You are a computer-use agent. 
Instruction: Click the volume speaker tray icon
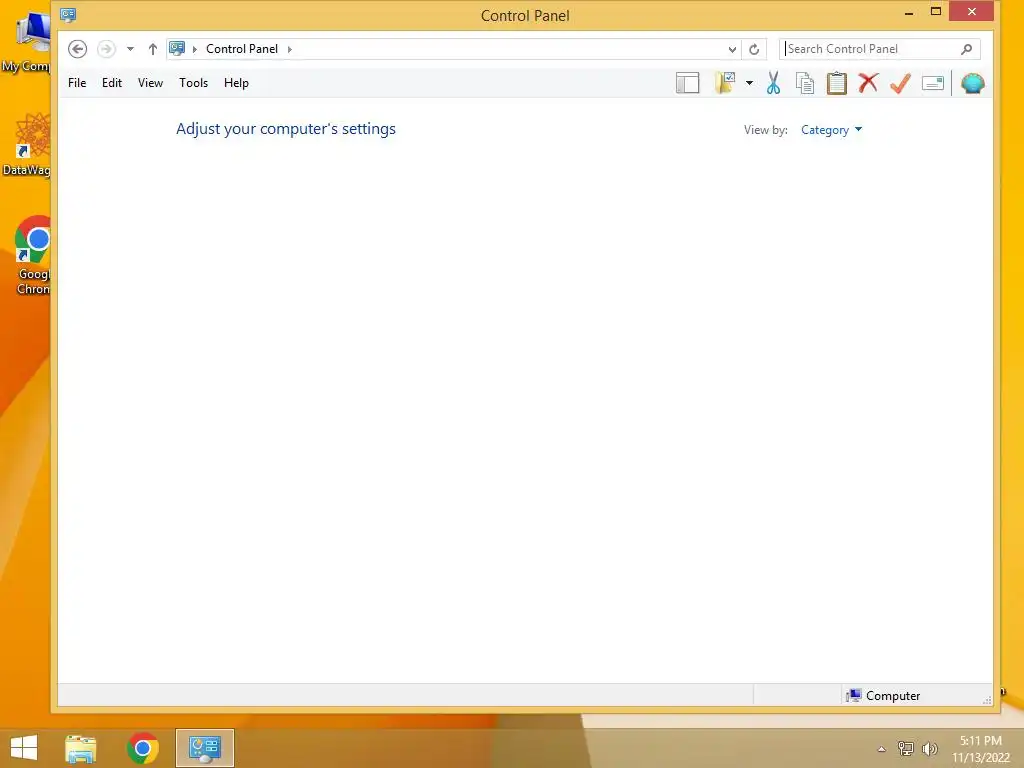pos(929,748)
